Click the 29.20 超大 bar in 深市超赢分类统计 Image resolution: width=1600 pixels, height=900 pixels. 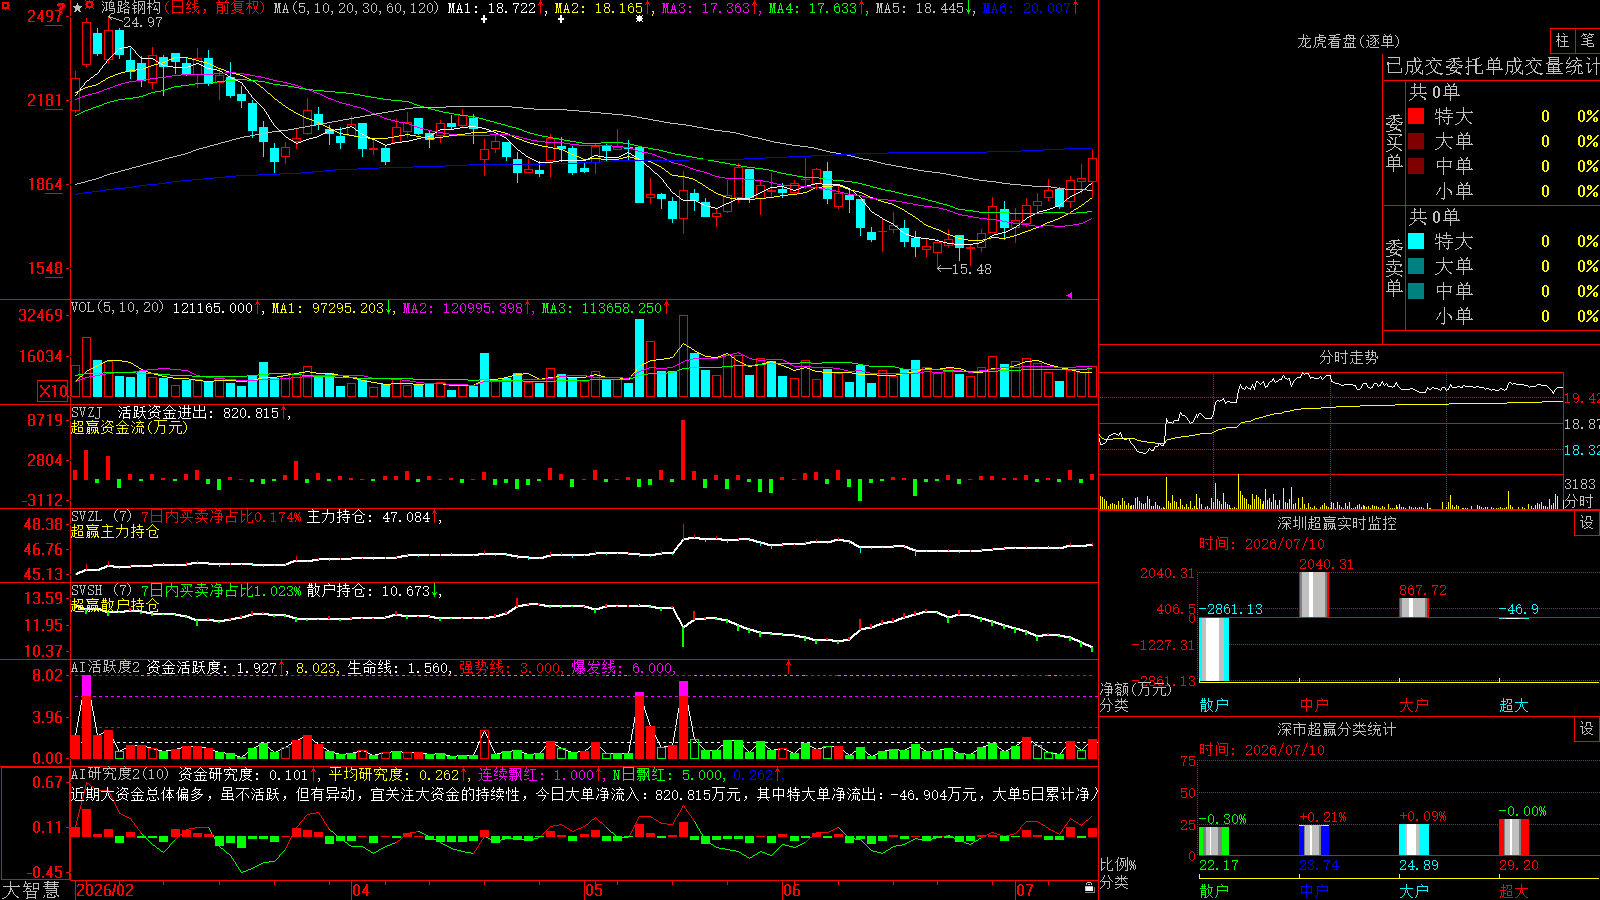click(x=1514, y=838)
